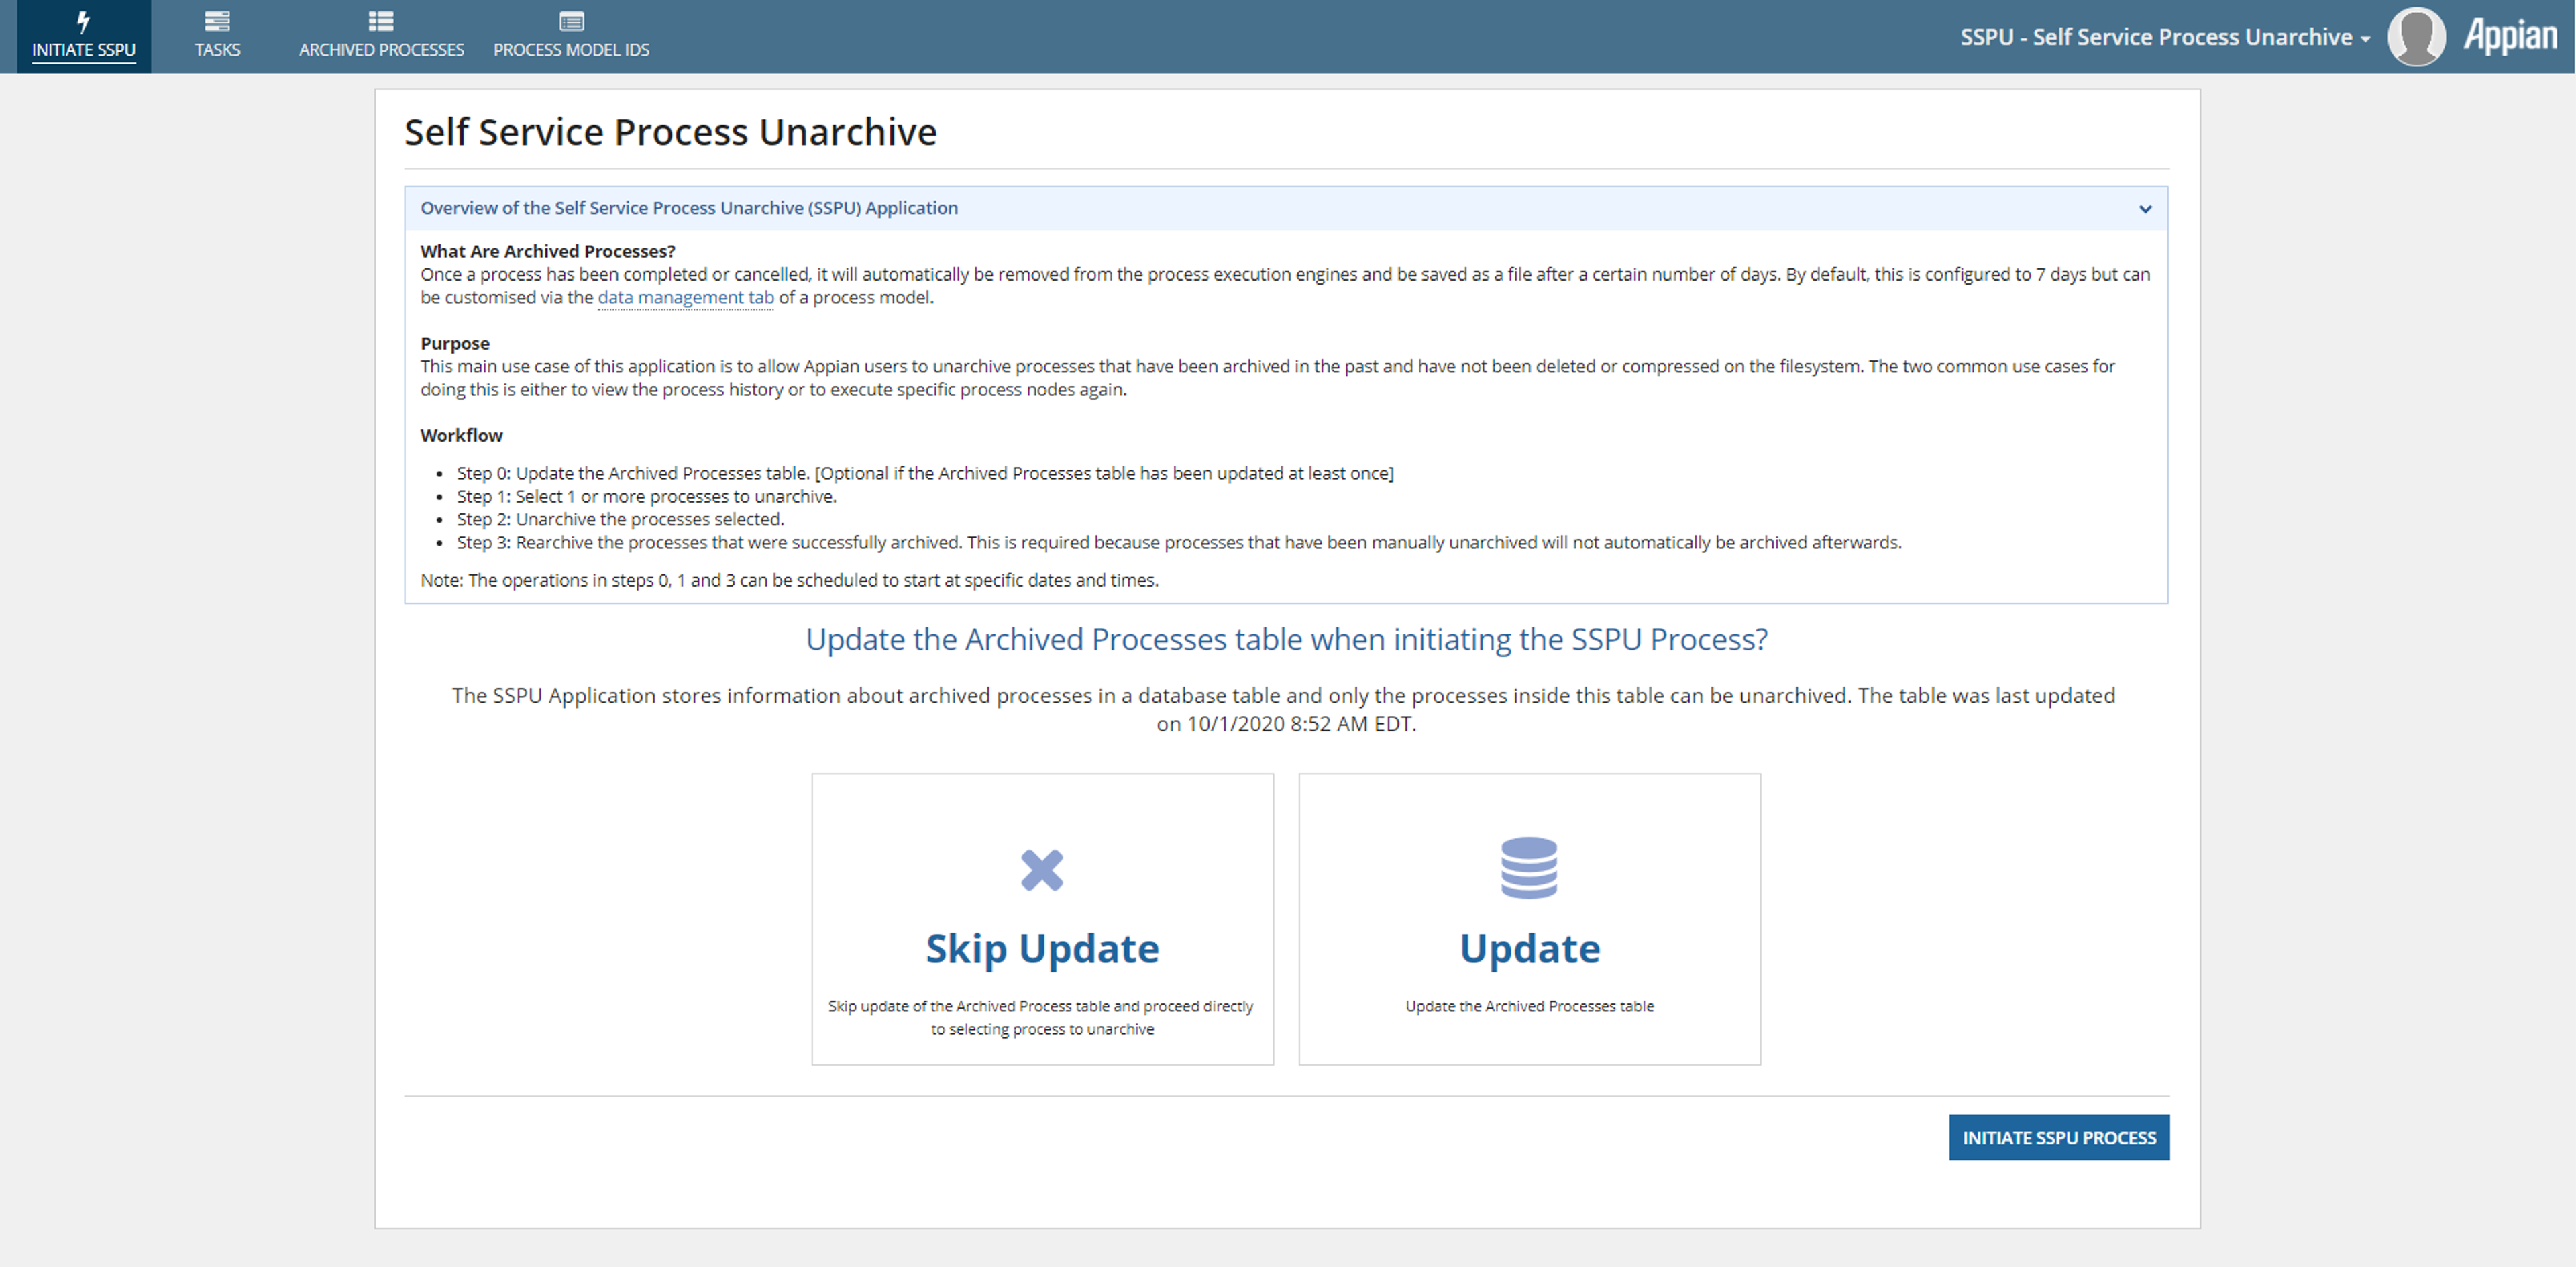Screen dimensions: 2576x1267
Task: Click the 'Purpose' heading text
Action: tap(454, 343)
